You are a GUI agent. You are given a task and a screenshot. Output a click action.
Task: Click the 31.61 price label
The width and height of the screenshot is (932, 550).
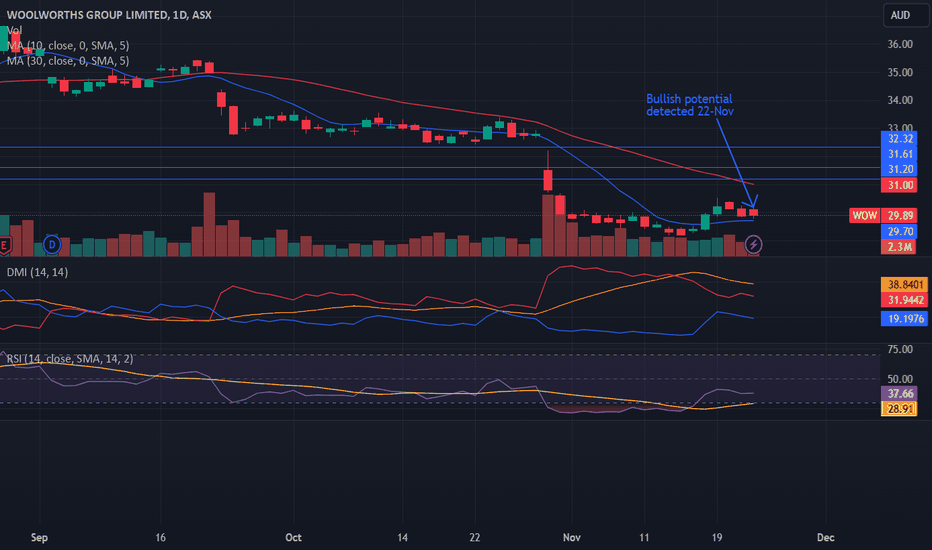pyautogui.click(x=899, y=154)
